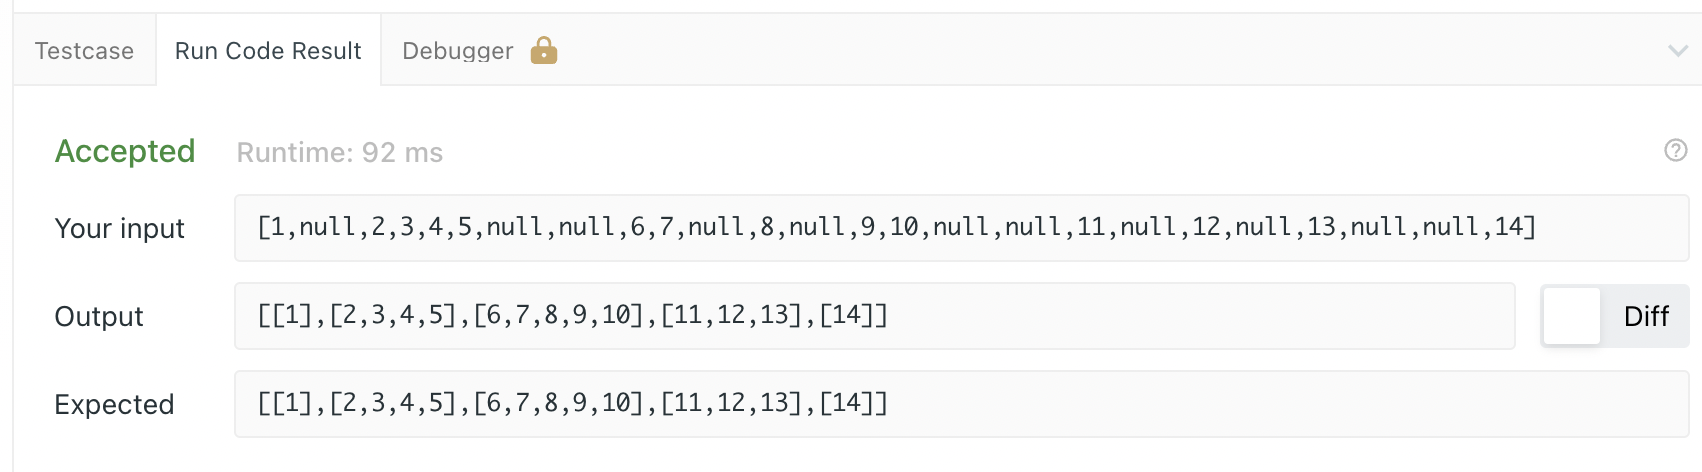Click inside the Expected result box

click(x=961, y=404)
